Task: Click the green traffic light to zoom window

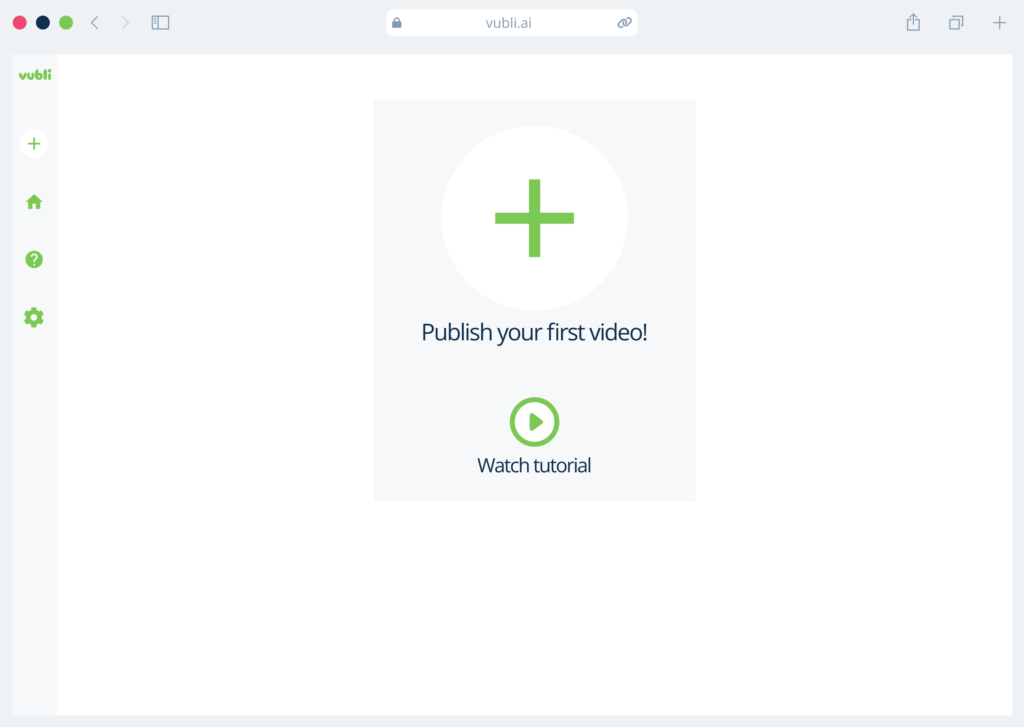Action: click(65, 21)
